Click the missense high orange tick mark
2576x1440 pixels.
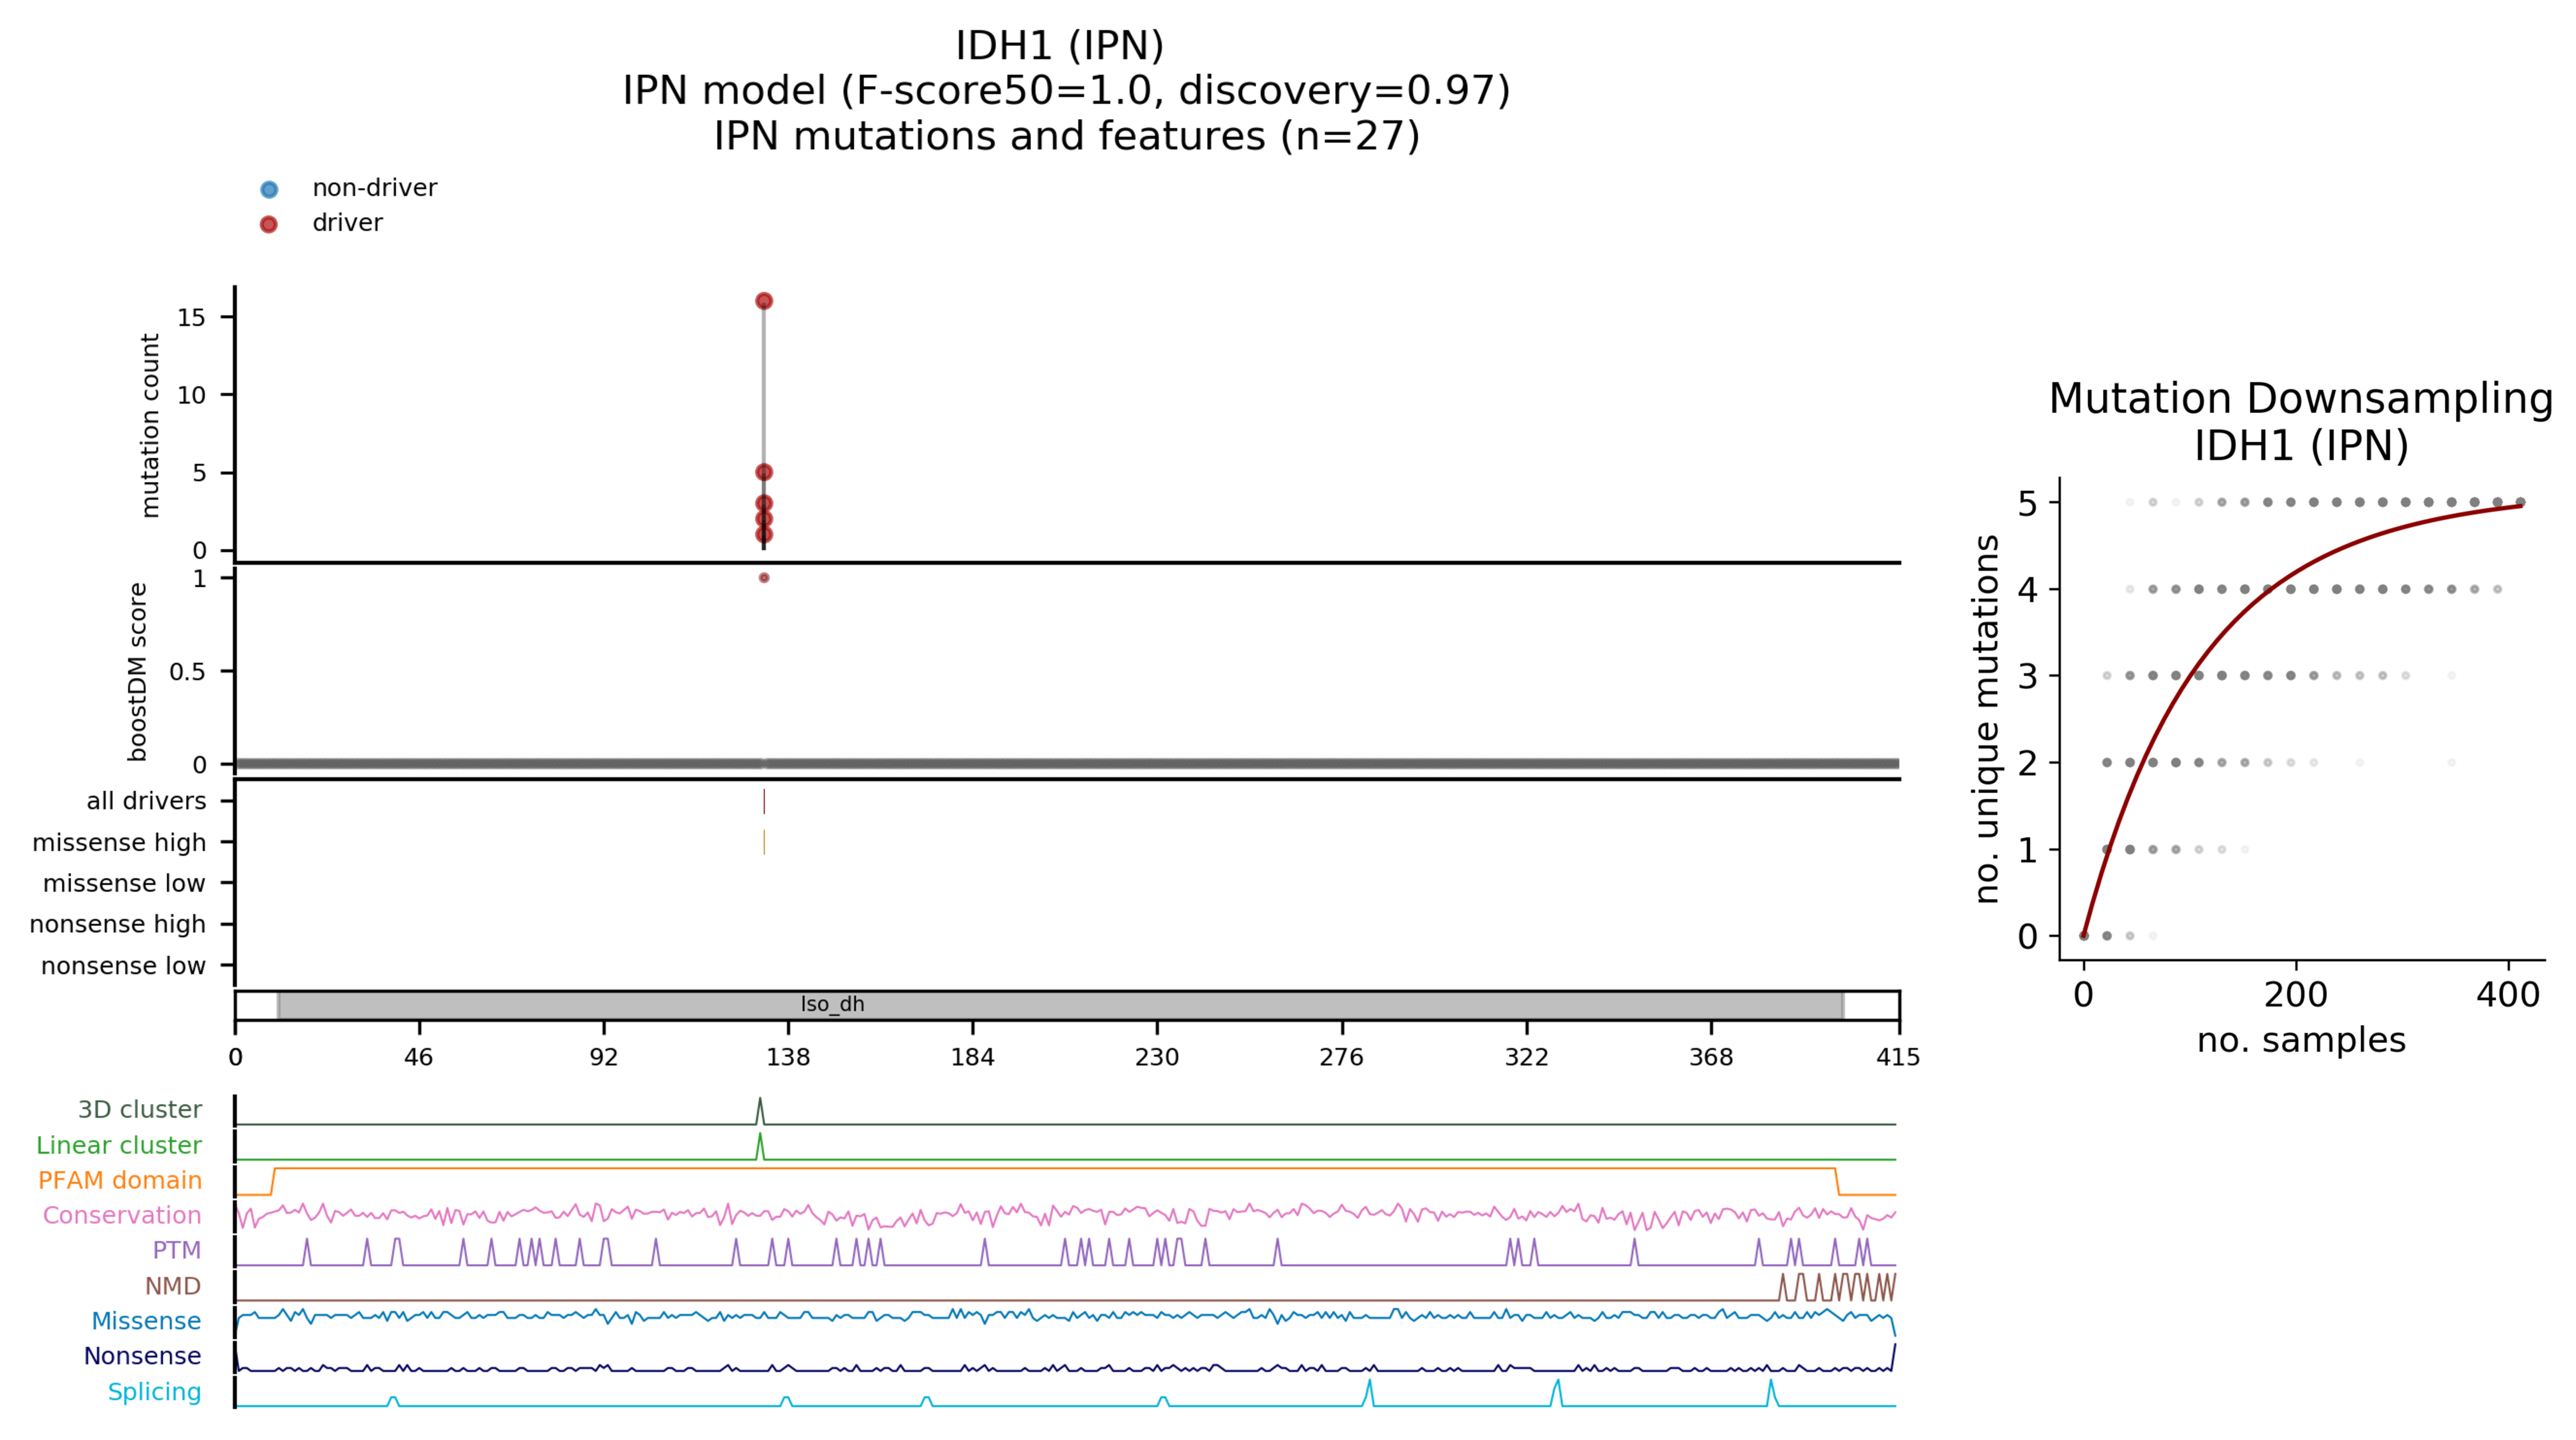click(x=764, y=842)
